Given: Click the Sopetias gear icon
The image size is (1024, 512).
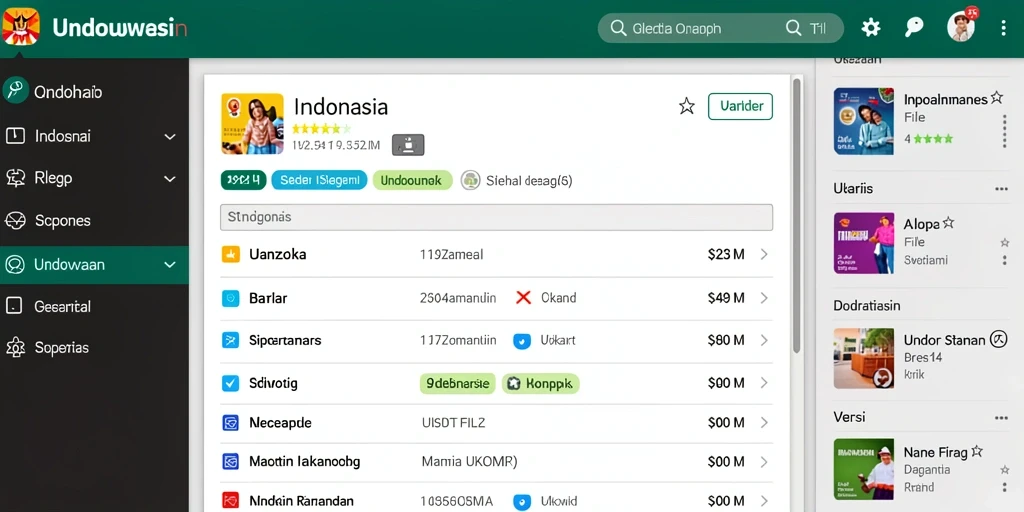Looking at the screenshot, I should click(14, 347).
